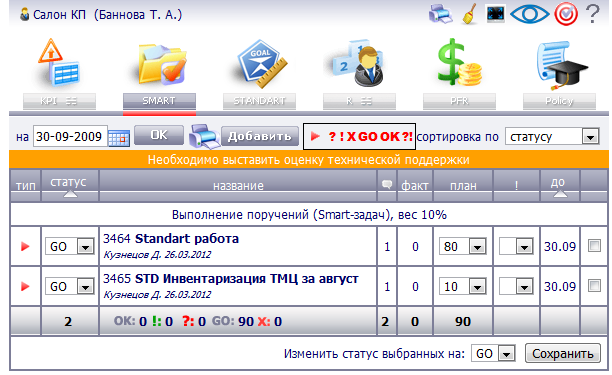Click the comment bubble column header icon
This screenshot has height=375, width=612.
(x=387, y=185)
